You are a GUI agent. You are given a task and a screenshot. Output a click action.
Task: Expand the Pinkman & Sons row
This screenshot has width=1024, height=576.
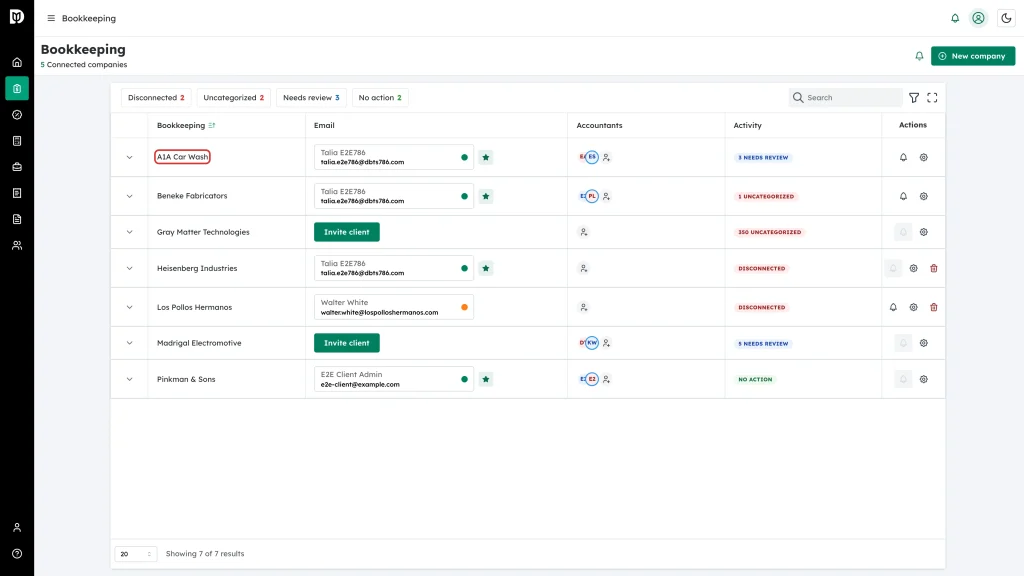129,379
